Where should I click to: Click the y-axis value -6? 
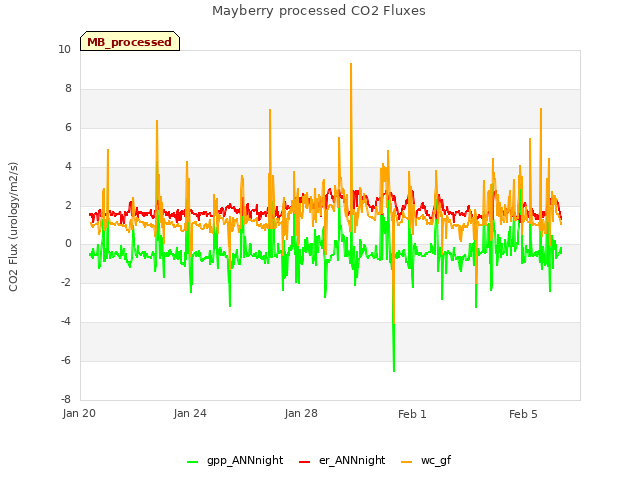pos(66,360)
